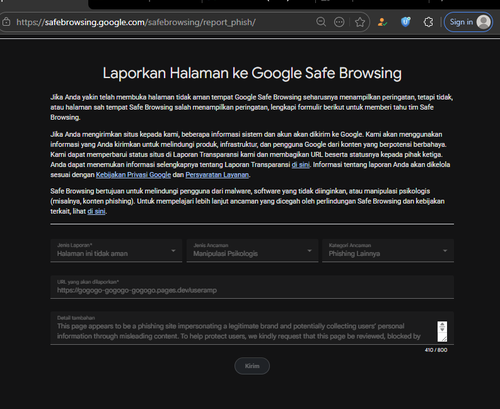Open the Persyaratan Layanan link
Image resolution: width=500 pixels, height=409 pixels.
point(217,175)
